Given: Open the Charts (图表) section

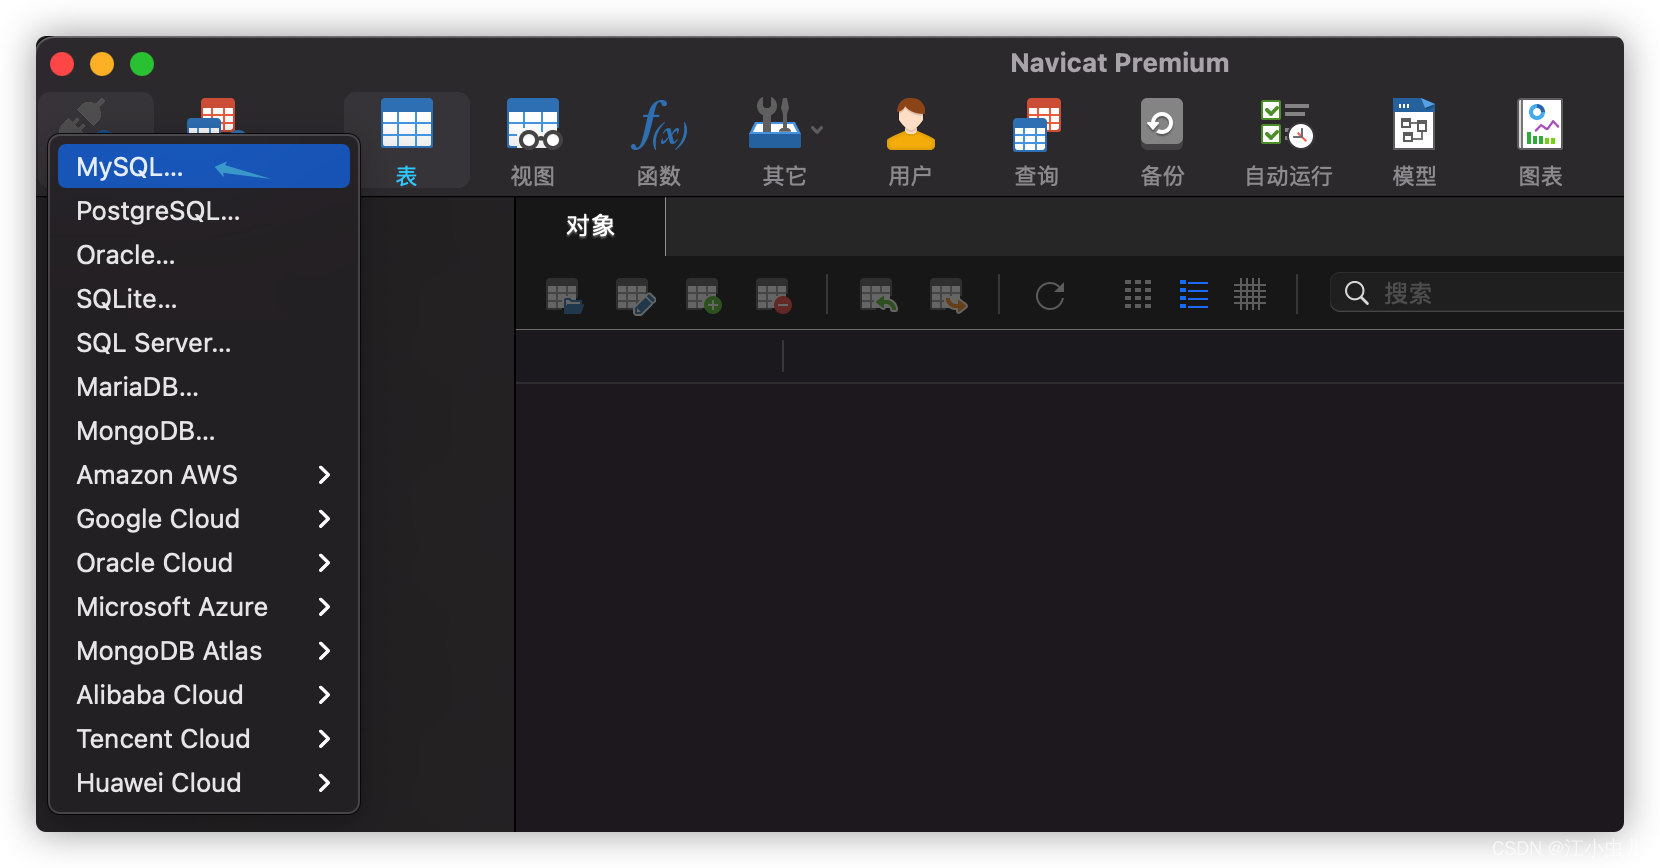Looking at the screenshot, I should (x=1540, y=141).
